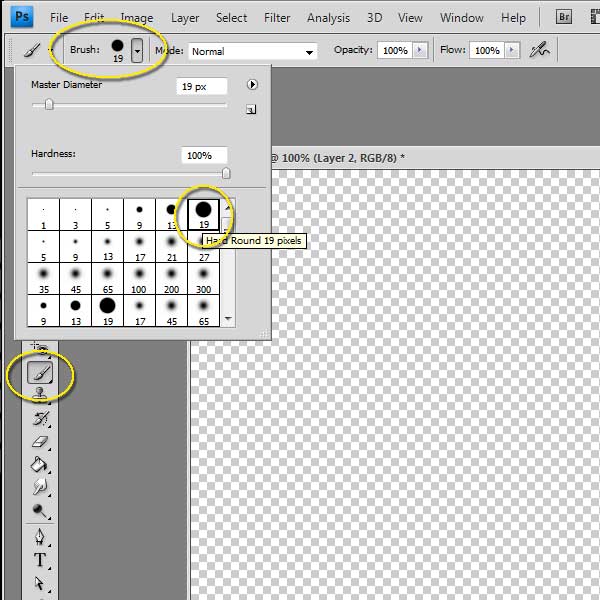Click the Hardness slider handle
The height and width of the screenshot is (600, 600).
226,173
